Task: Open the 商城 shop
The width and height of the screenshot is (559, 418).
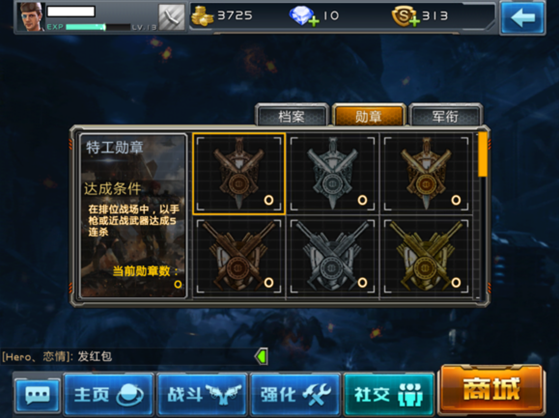Action: [x=492, y=389]
